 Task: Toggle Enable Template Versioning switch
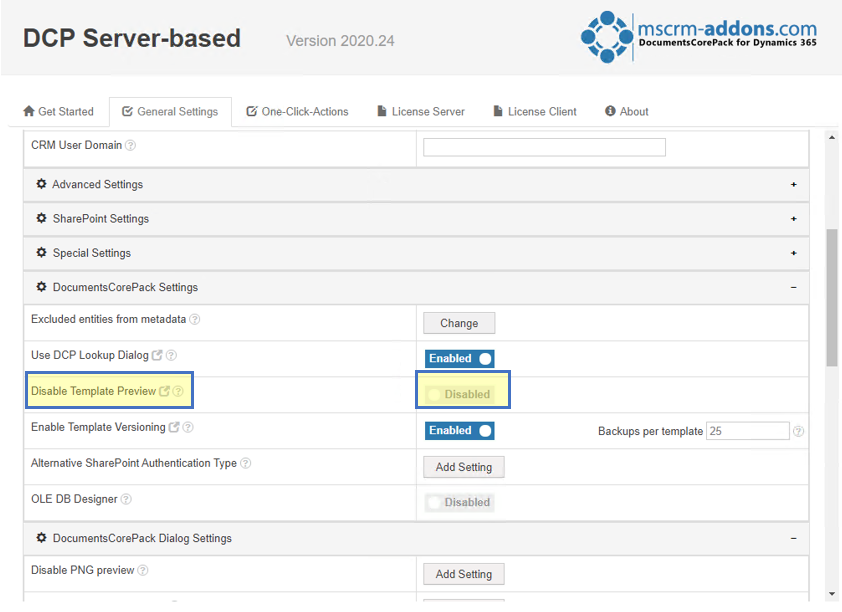point(460,431)
